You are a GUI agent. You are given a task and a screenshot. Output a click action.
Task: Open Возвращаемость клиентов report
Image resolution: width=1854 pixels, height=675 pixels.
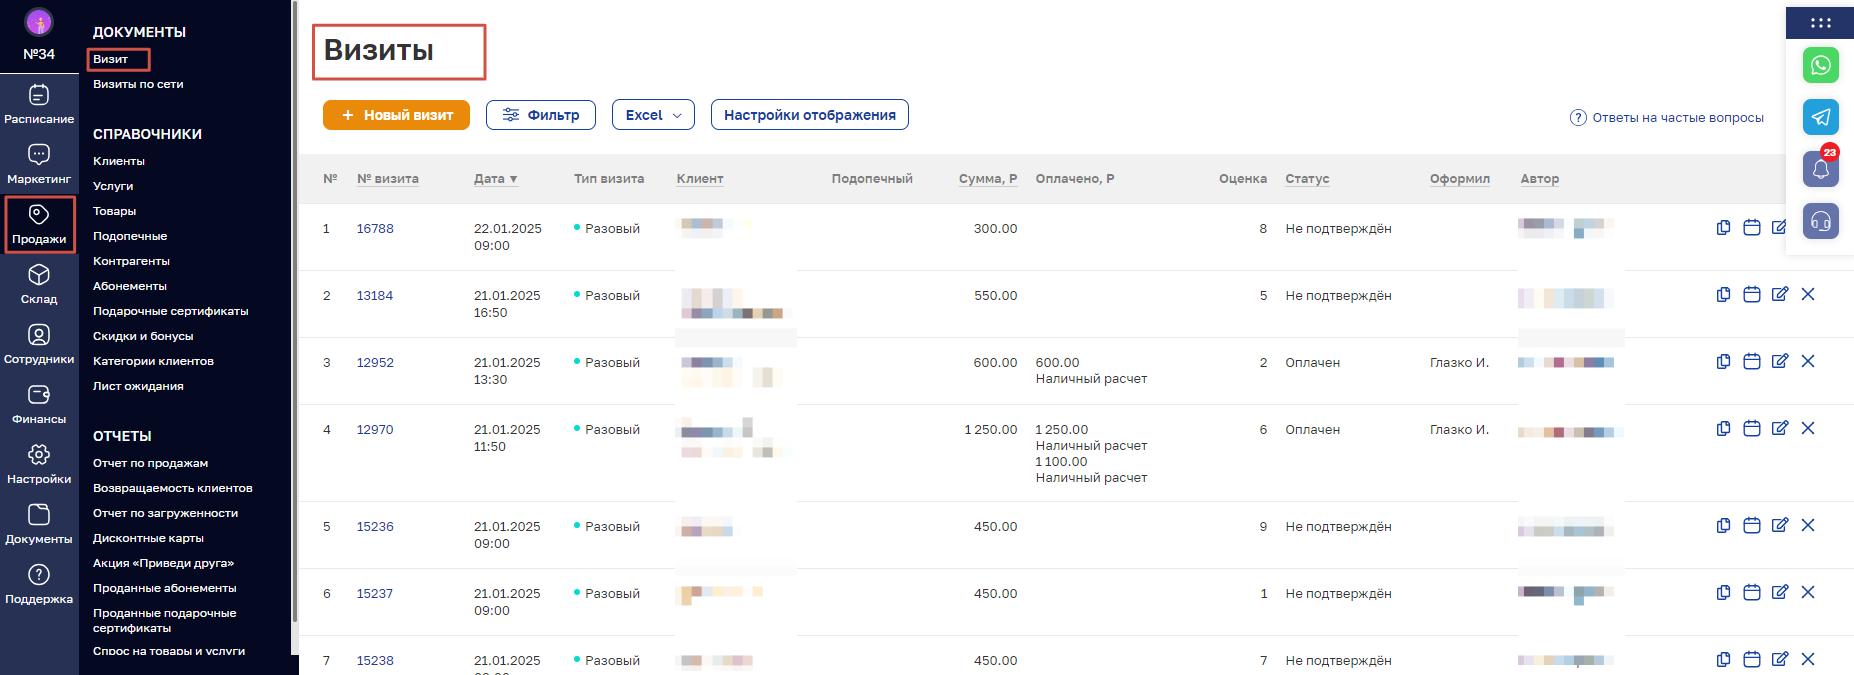pos(173,488)
